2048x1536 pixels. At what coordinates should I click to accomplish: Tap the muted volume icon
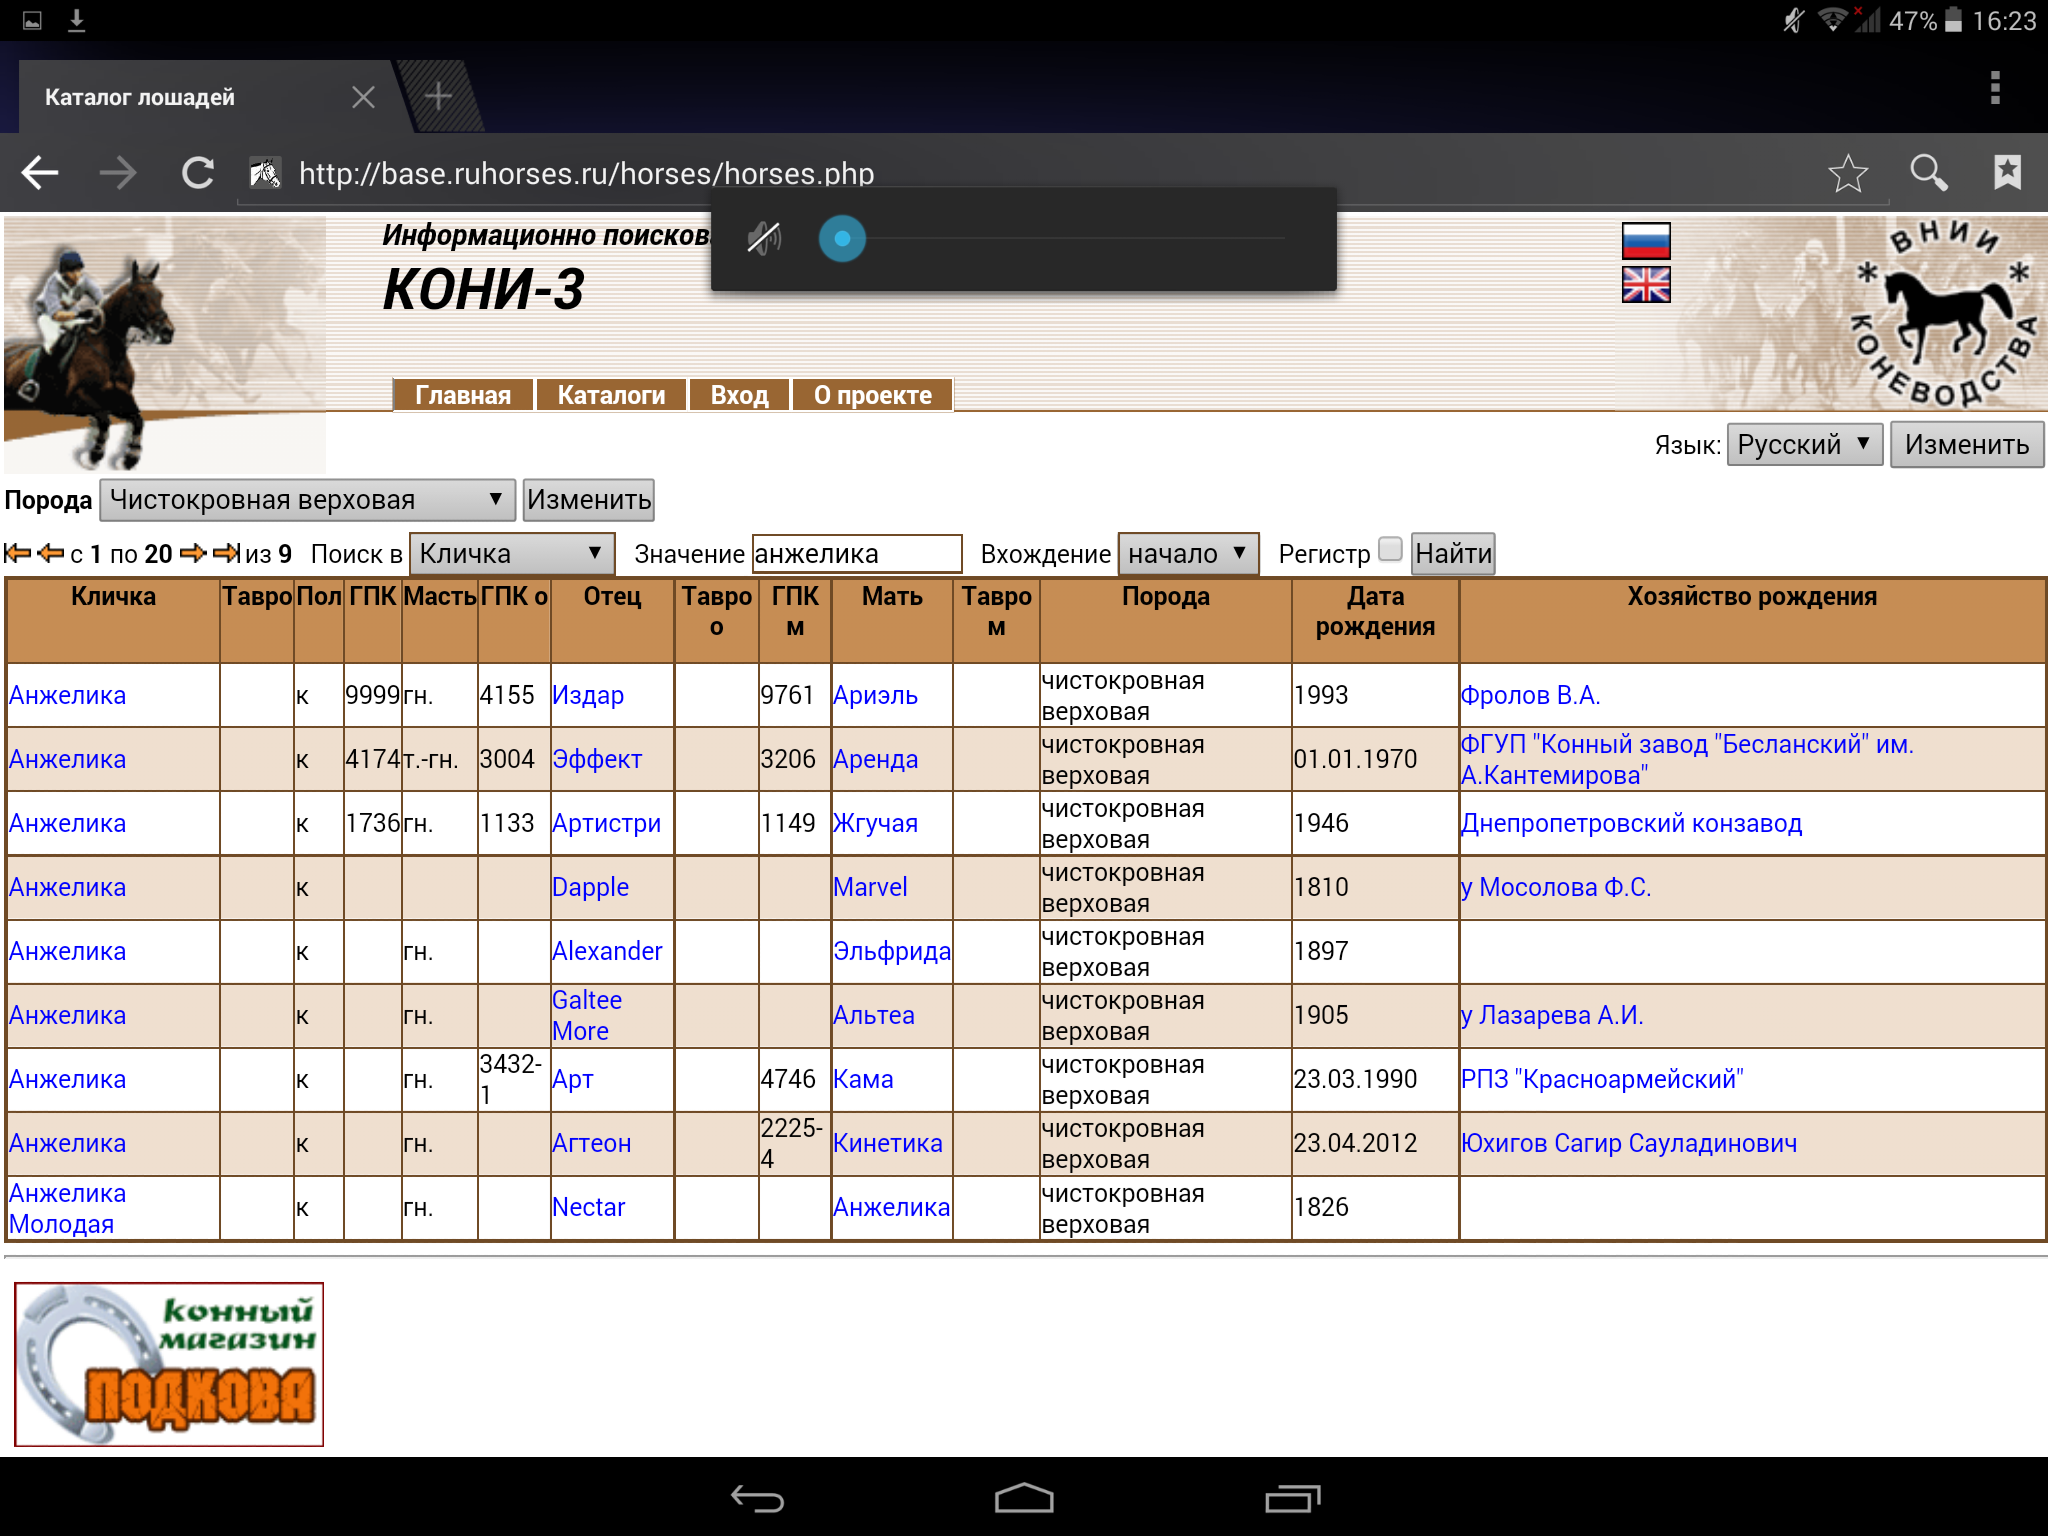764,238
